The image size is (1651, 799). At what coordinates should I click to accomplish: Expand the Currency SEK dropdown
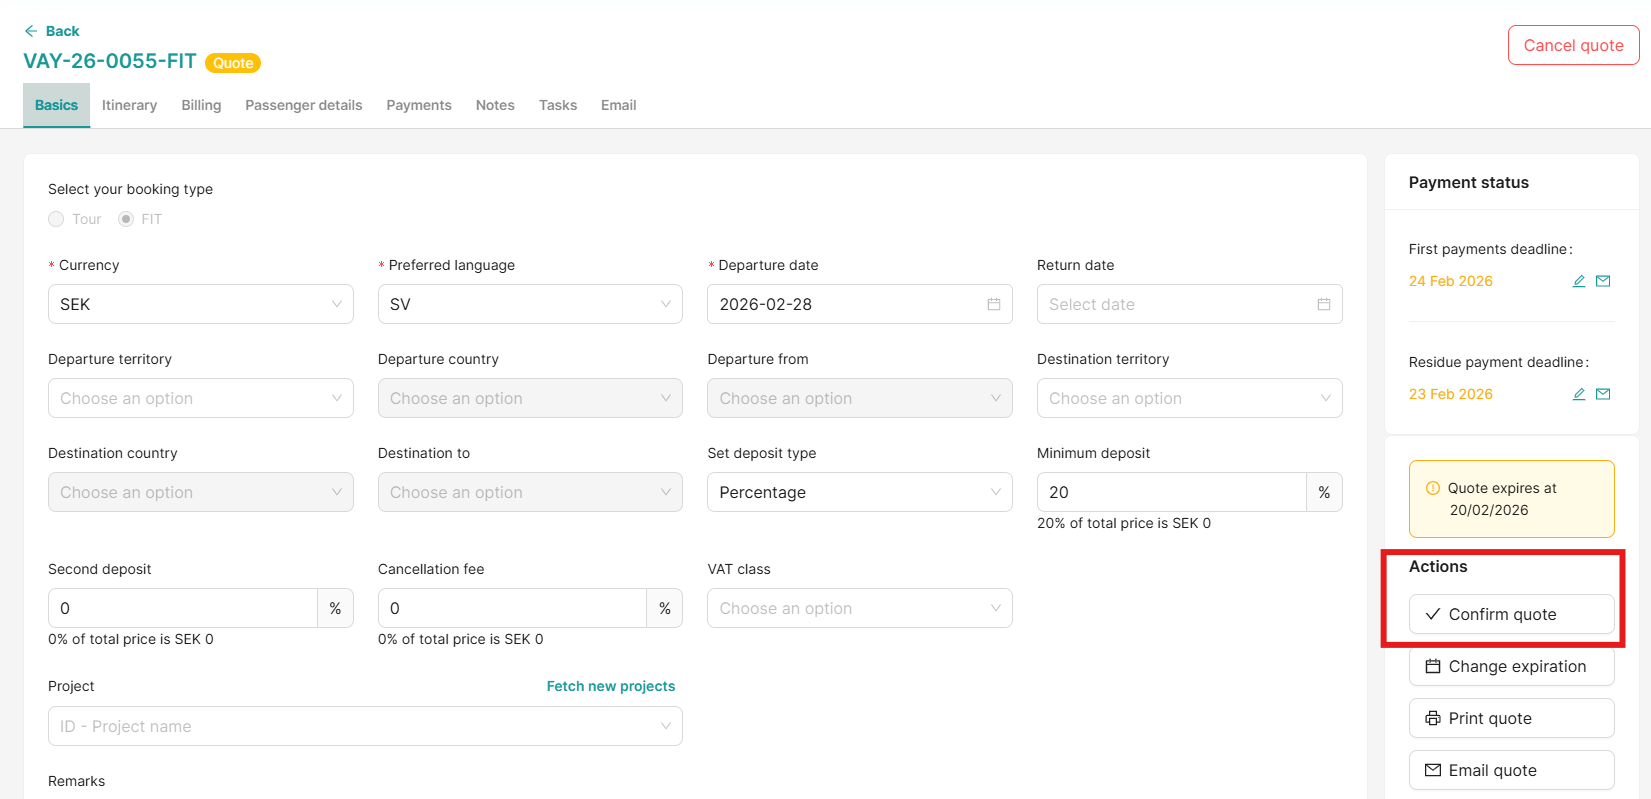click(200, 304)
